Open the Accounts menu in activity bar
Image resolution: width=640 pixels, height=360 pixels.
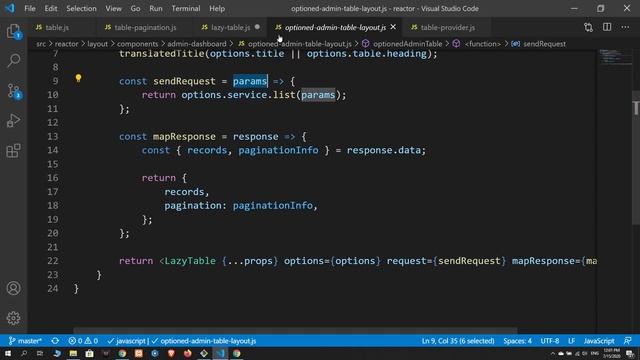[13, 288]
